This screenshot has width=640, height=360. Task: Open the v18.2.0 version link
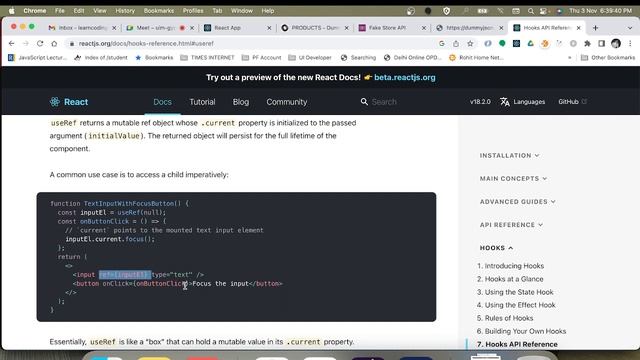480,102
